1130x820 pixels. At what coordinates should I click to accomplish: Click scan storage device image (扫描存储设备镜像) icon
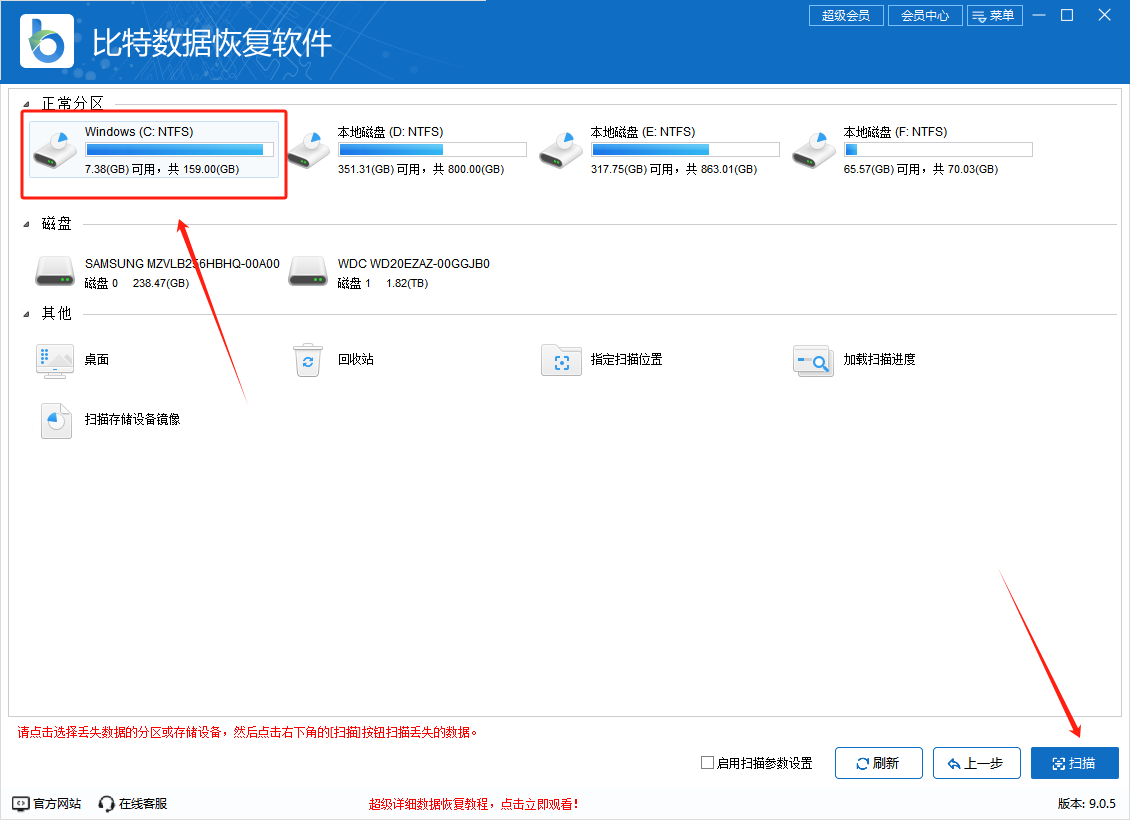coord(56,420)
